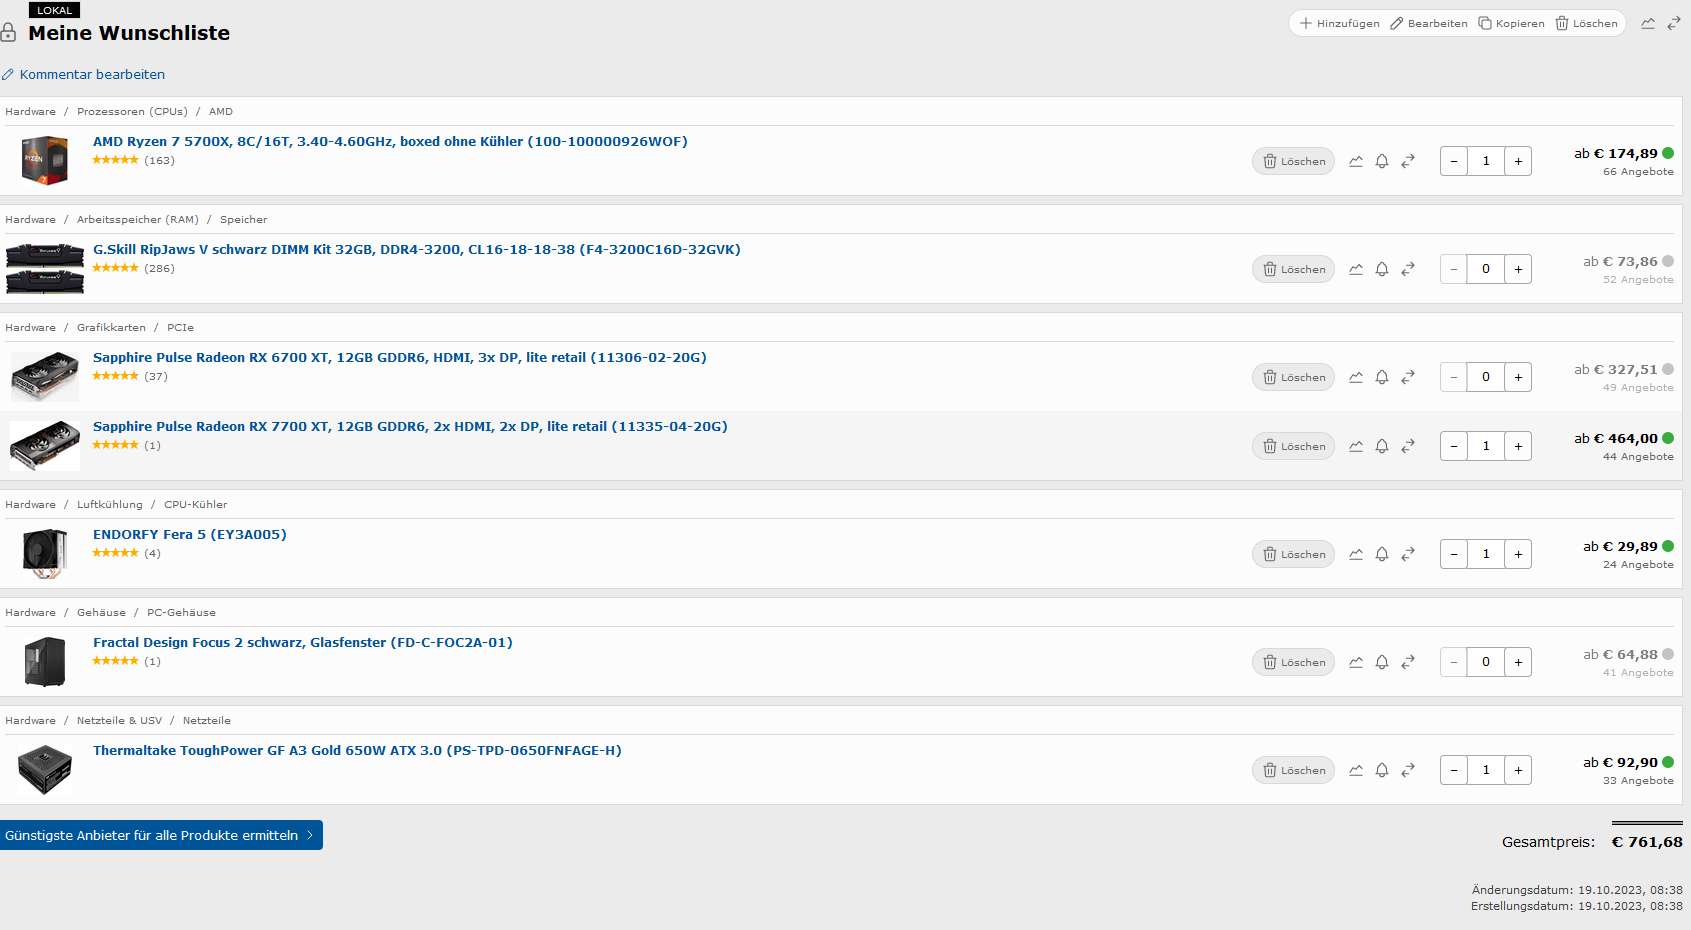Click swap arrows icon for ENDORFY Fera 5
Viewport: 1691px width, 930px height.
click(1408, 554)
